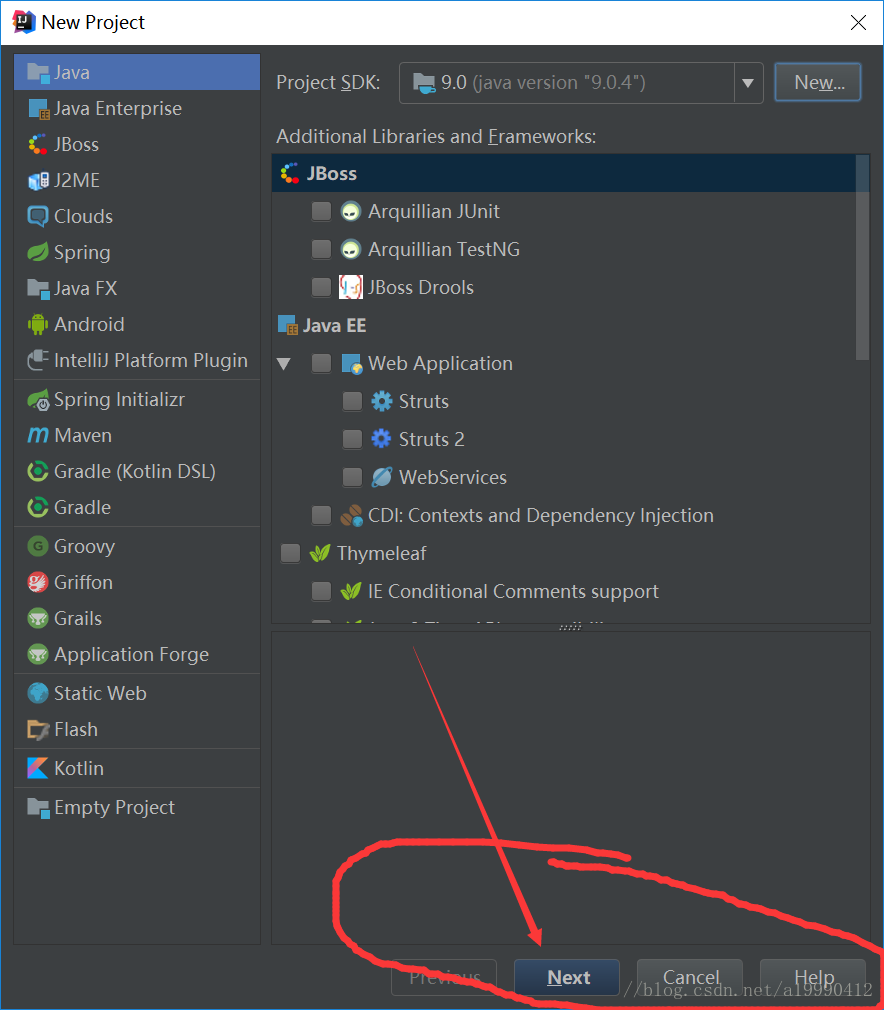The height and width of the screenshot is (1010, 884).
Task: Select the Android project type
Action: pos(137,325)
